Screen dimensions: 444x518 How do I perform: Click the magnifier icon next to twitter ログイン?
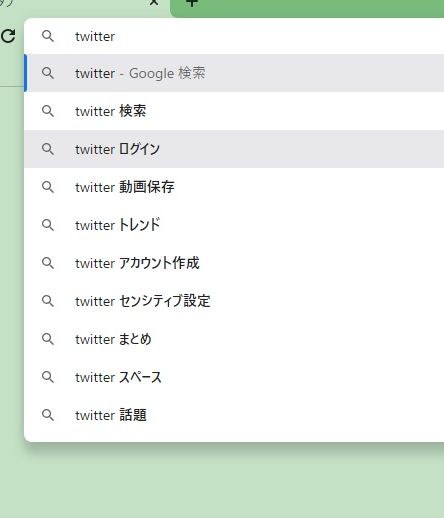click(x=48, y=149)
